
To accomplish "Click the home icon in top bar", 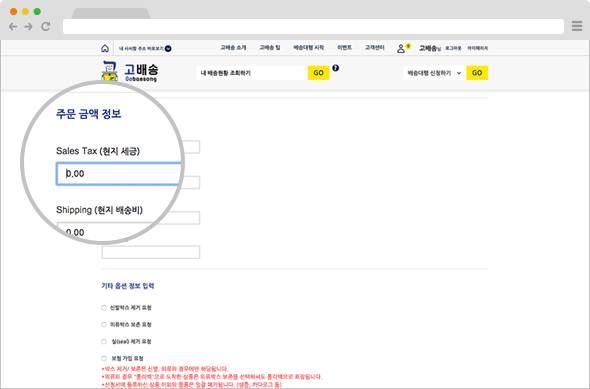I will pyautogui.click(x=105, y=48).
